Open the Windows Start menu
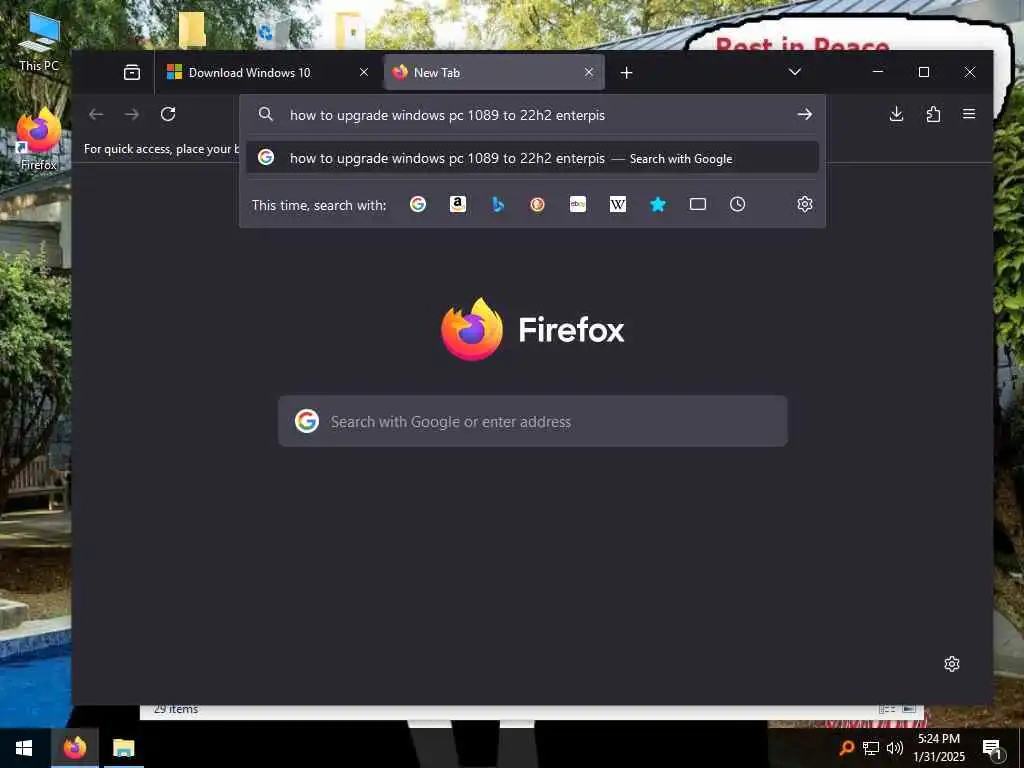This screenshot has height=768, width=1024. pos(24,748)
